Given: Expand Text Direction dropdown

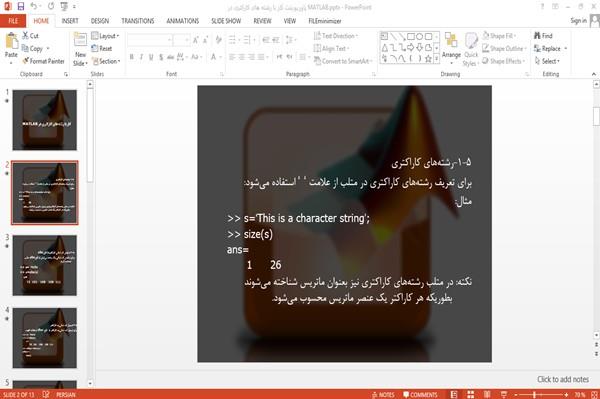Looking at the screenshot, I should point(336,36).
